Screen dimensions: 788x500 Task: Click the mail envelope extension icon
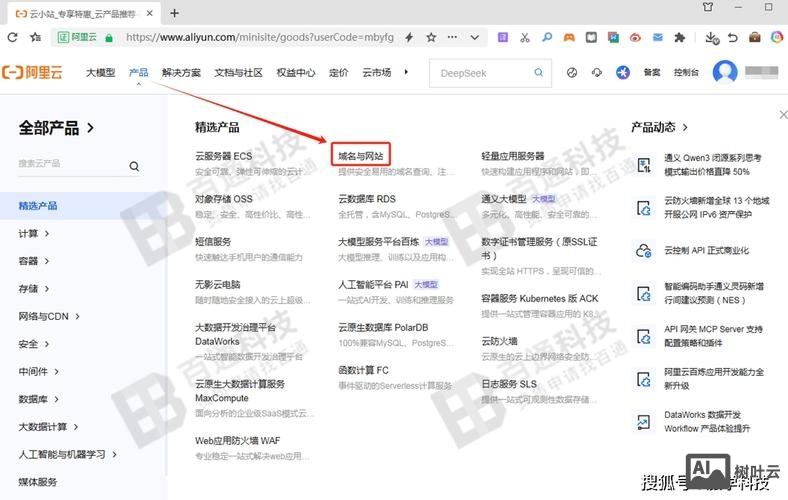coord(657,37)
